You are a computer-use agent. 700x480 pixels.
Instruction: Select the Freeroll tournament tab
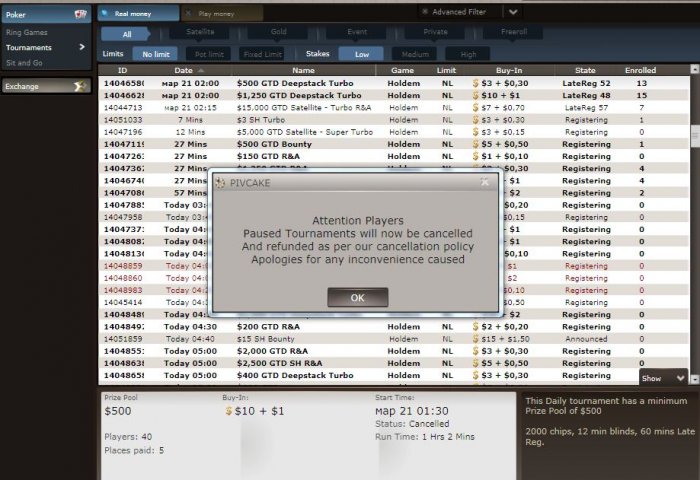[x=513, y=32]
